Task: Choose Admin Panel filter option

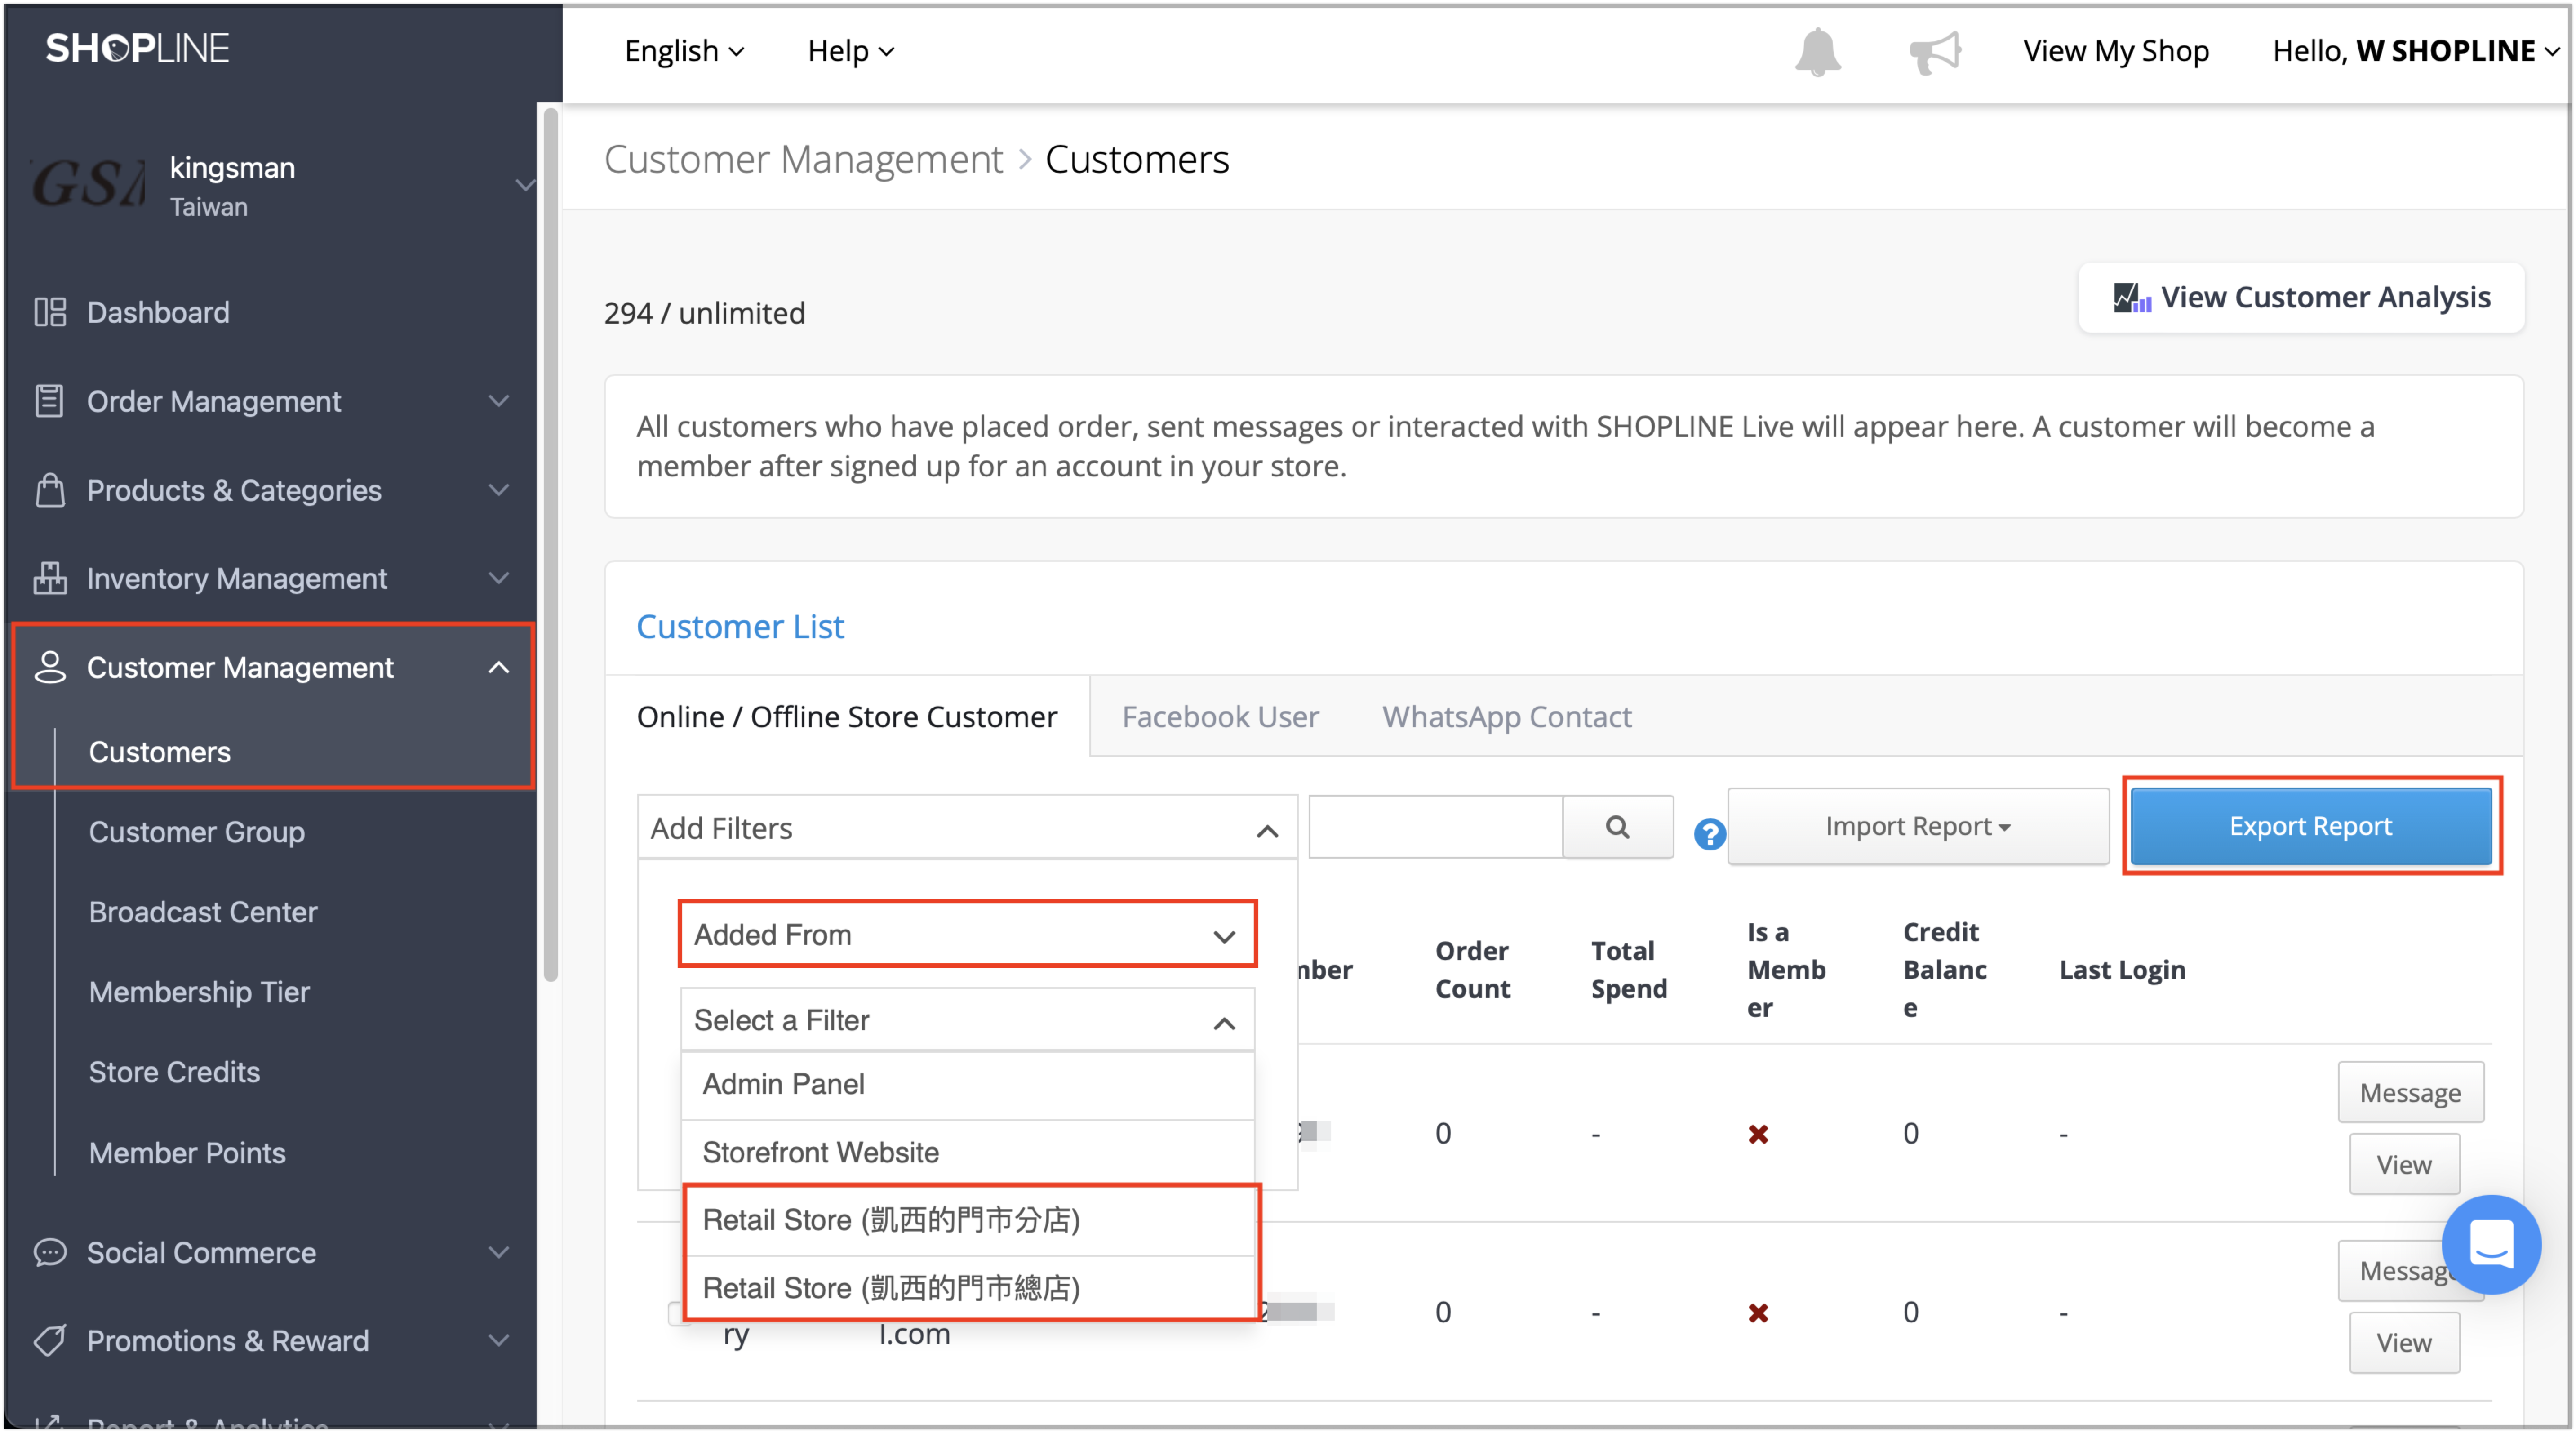Action: click(967, 1084)
